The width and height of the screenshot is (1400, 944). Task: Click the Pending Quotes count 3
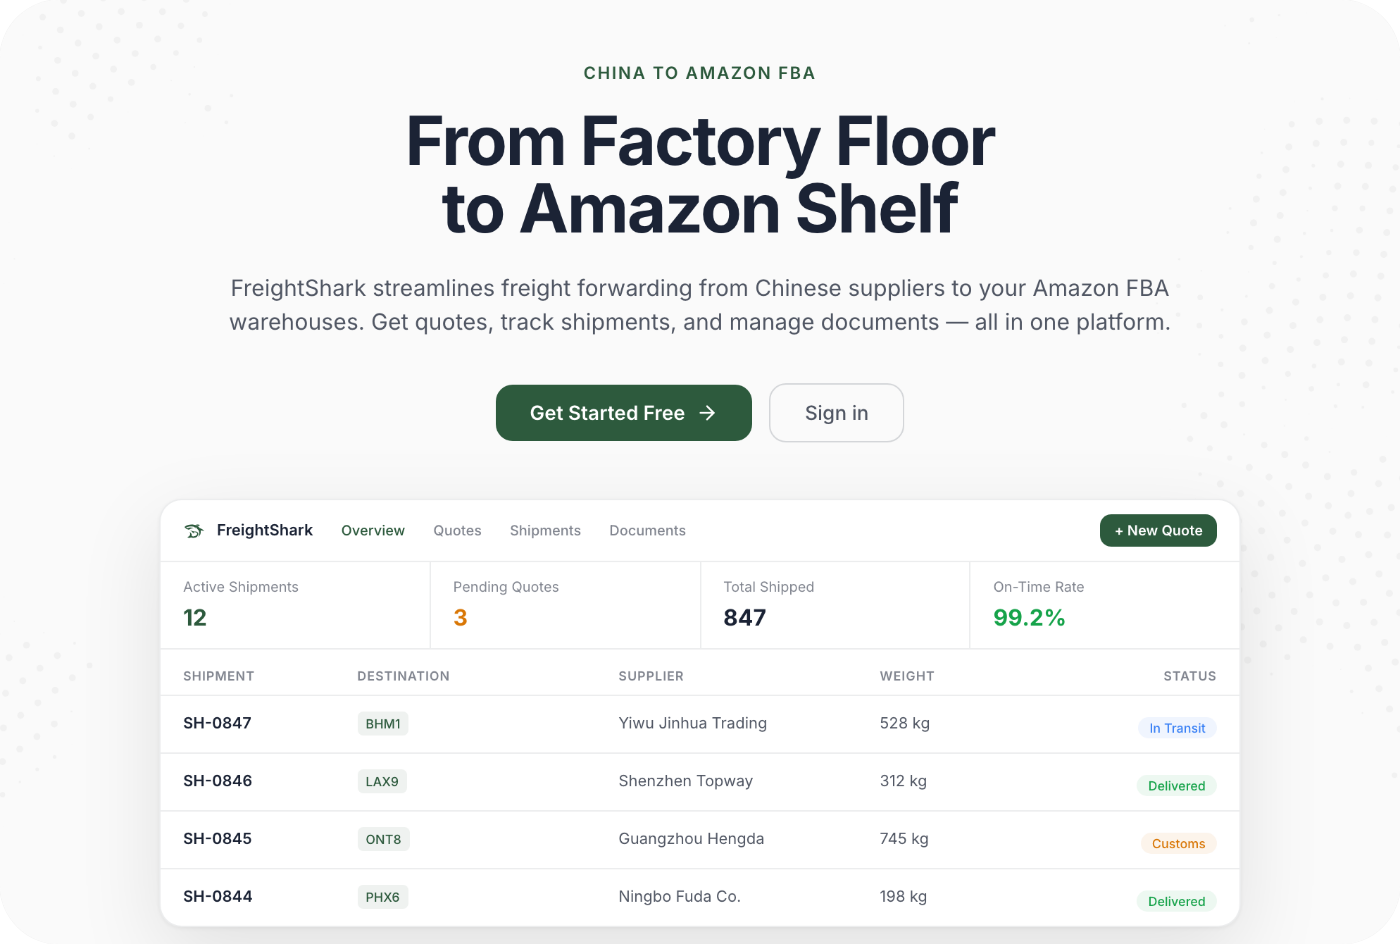(x=460, y=618)
